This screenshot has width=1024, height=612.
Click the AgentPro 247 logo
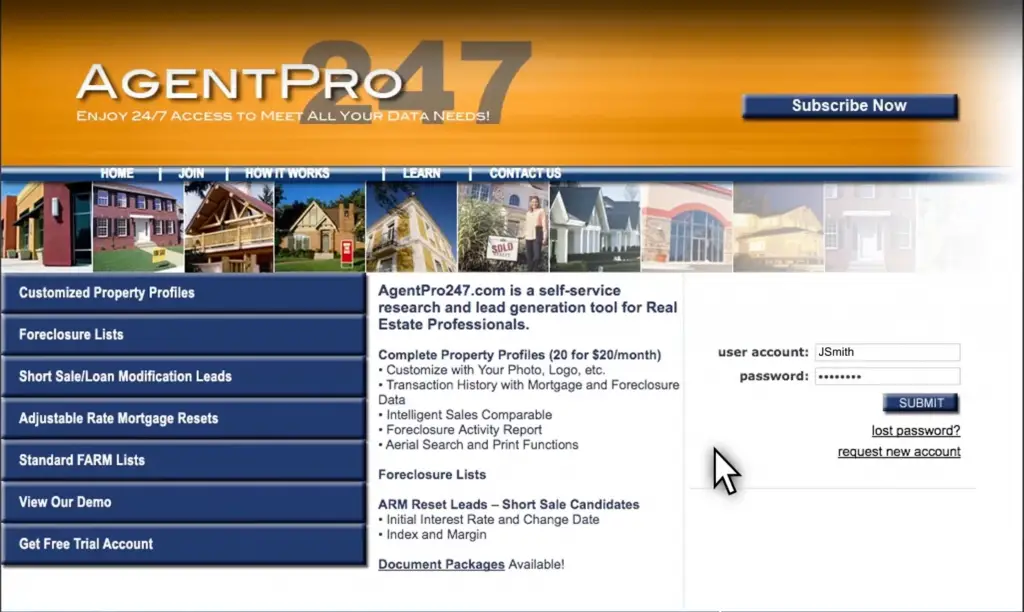[x=304, y=82]
